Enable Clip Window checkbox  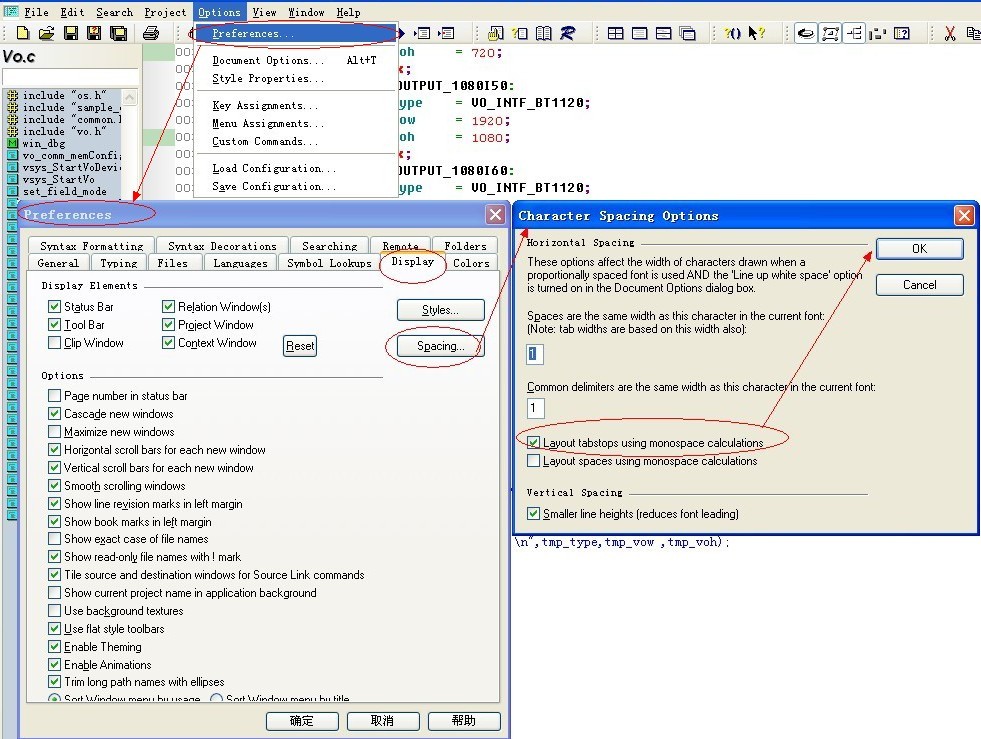point(54,343)
